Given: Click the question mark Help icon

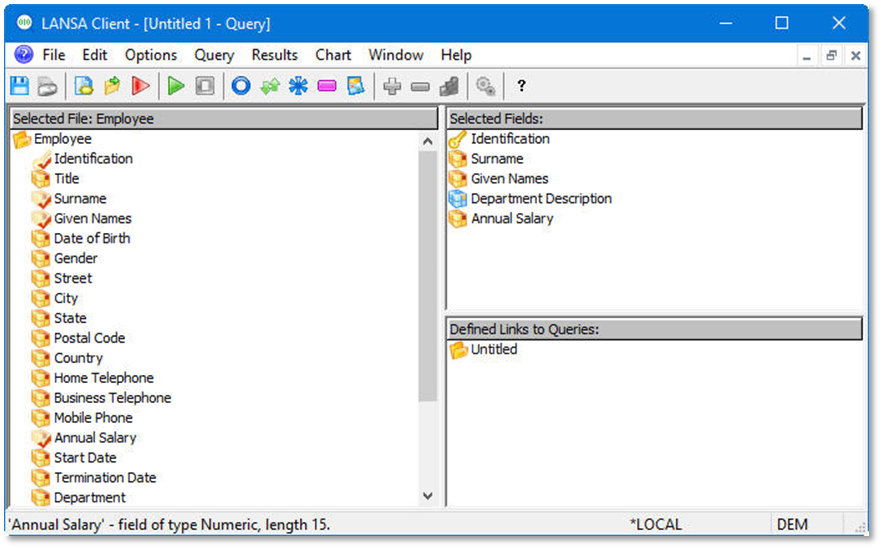Looking at the screenshot, I should (x=521, y=85).
